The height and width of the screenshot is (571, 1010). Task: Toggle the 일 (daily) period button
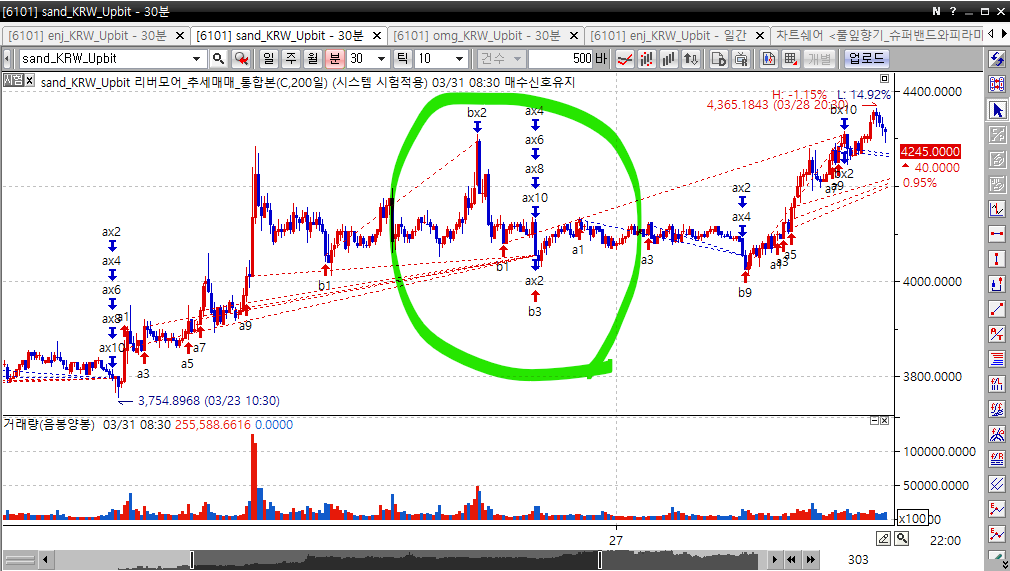click(x=269, y=58)
